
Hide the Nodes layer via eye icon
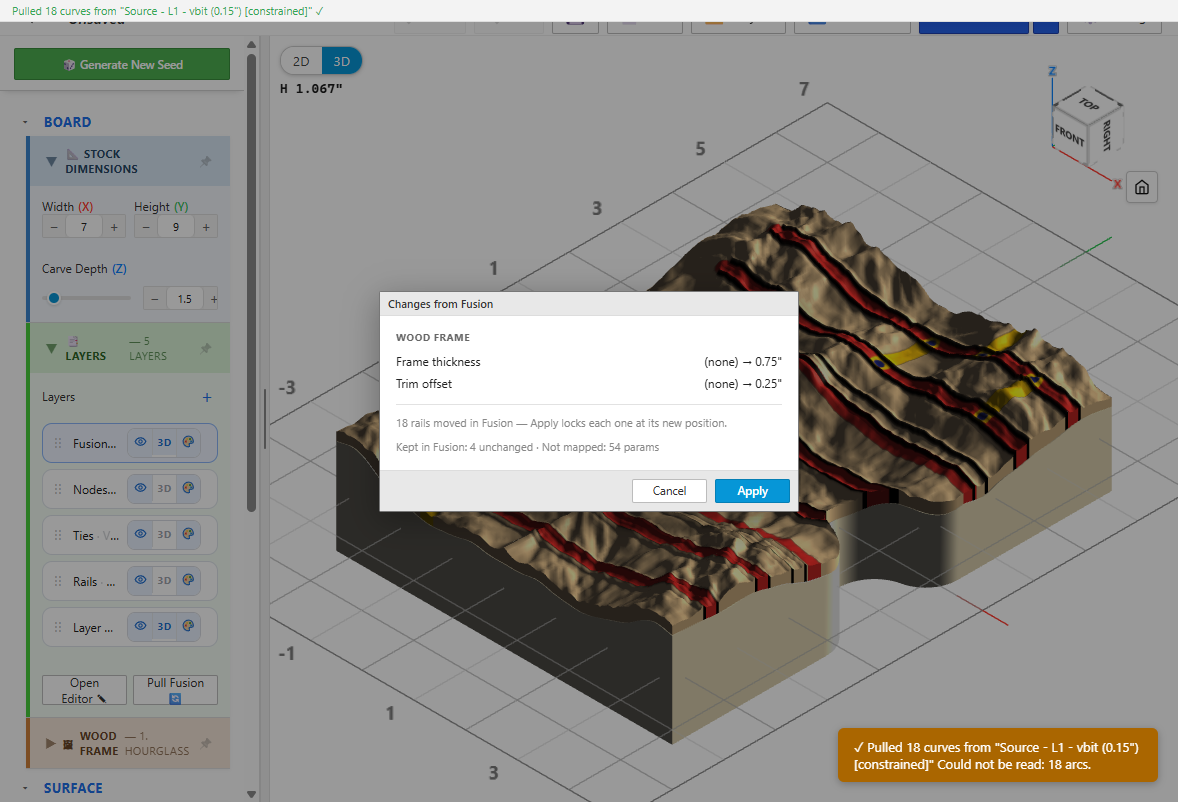[140, 488]
